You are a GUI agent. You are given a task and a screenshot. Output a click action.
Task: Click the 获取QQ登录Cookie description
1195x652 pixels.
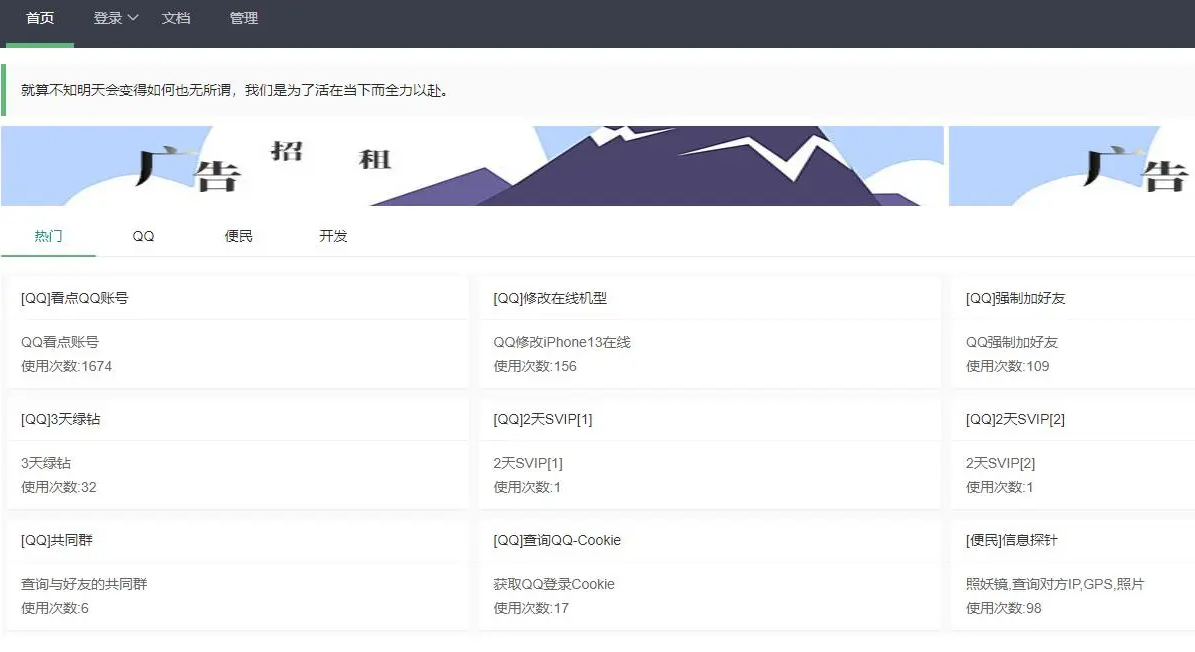[554, 584]
